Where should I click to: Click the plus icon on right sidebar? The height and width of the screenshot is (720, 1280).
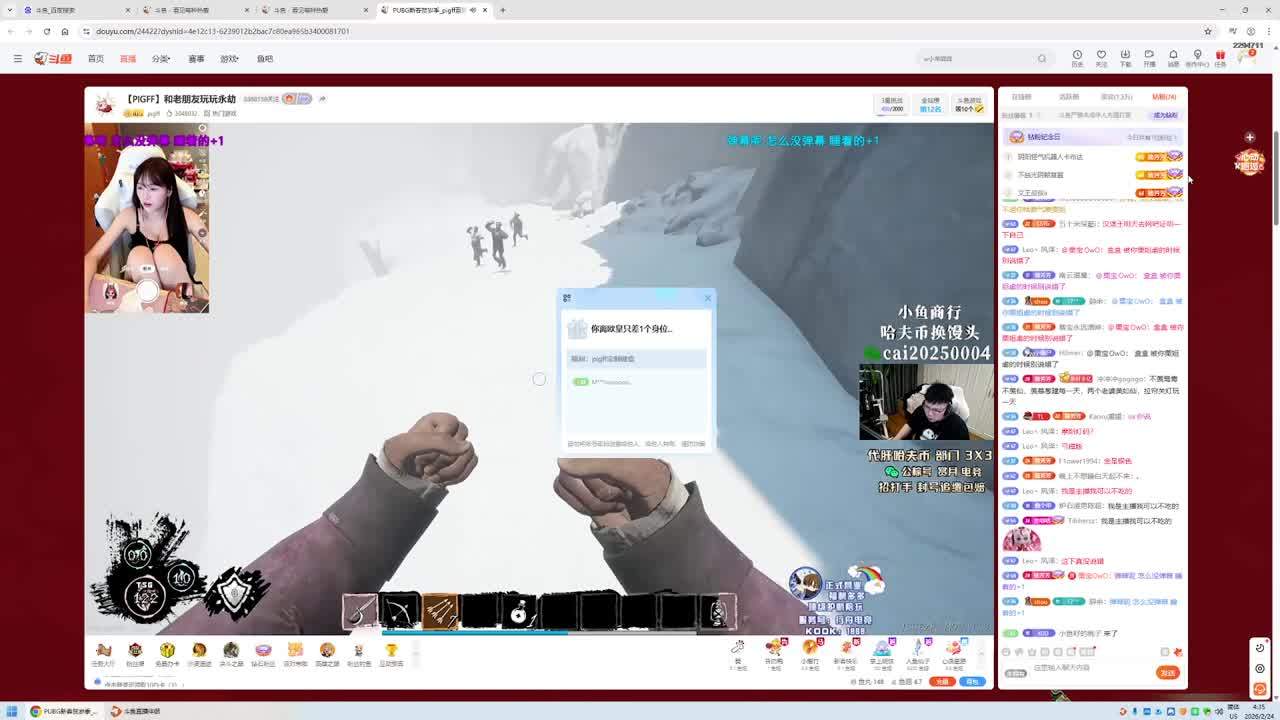click(1249, 137)
